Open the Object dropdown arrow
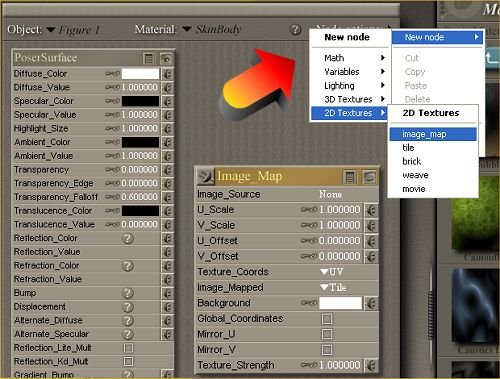This screenshot has width=500, height=379. coord(51,30)
